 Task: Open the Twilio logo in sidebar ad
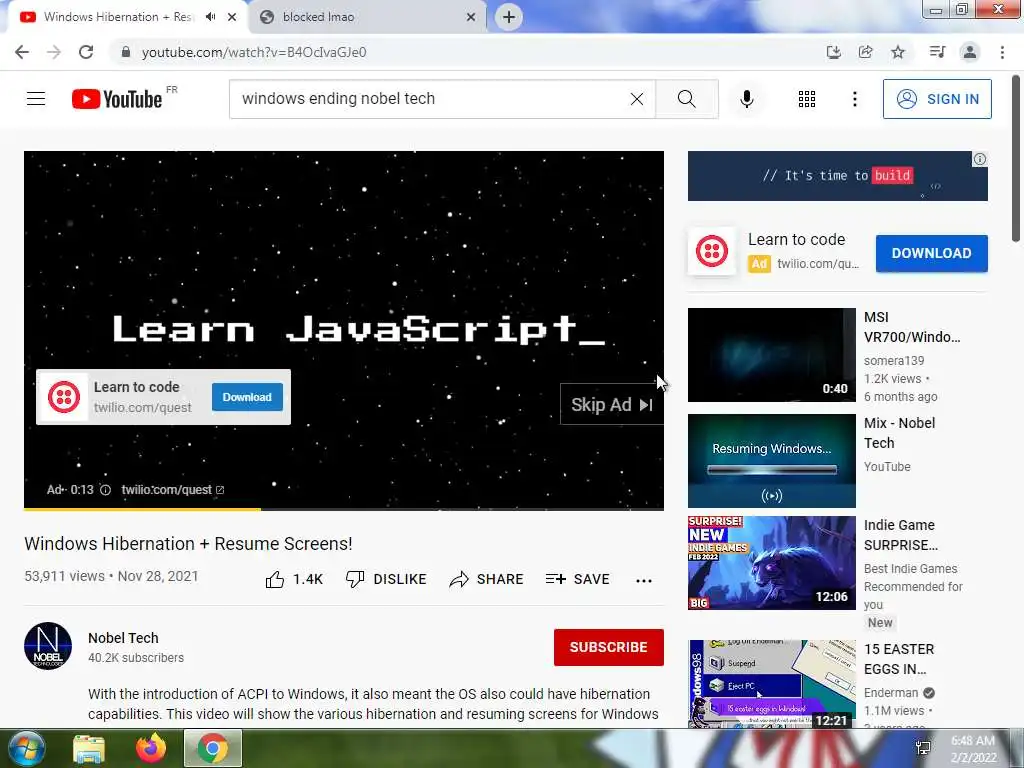tap(712, 251)
